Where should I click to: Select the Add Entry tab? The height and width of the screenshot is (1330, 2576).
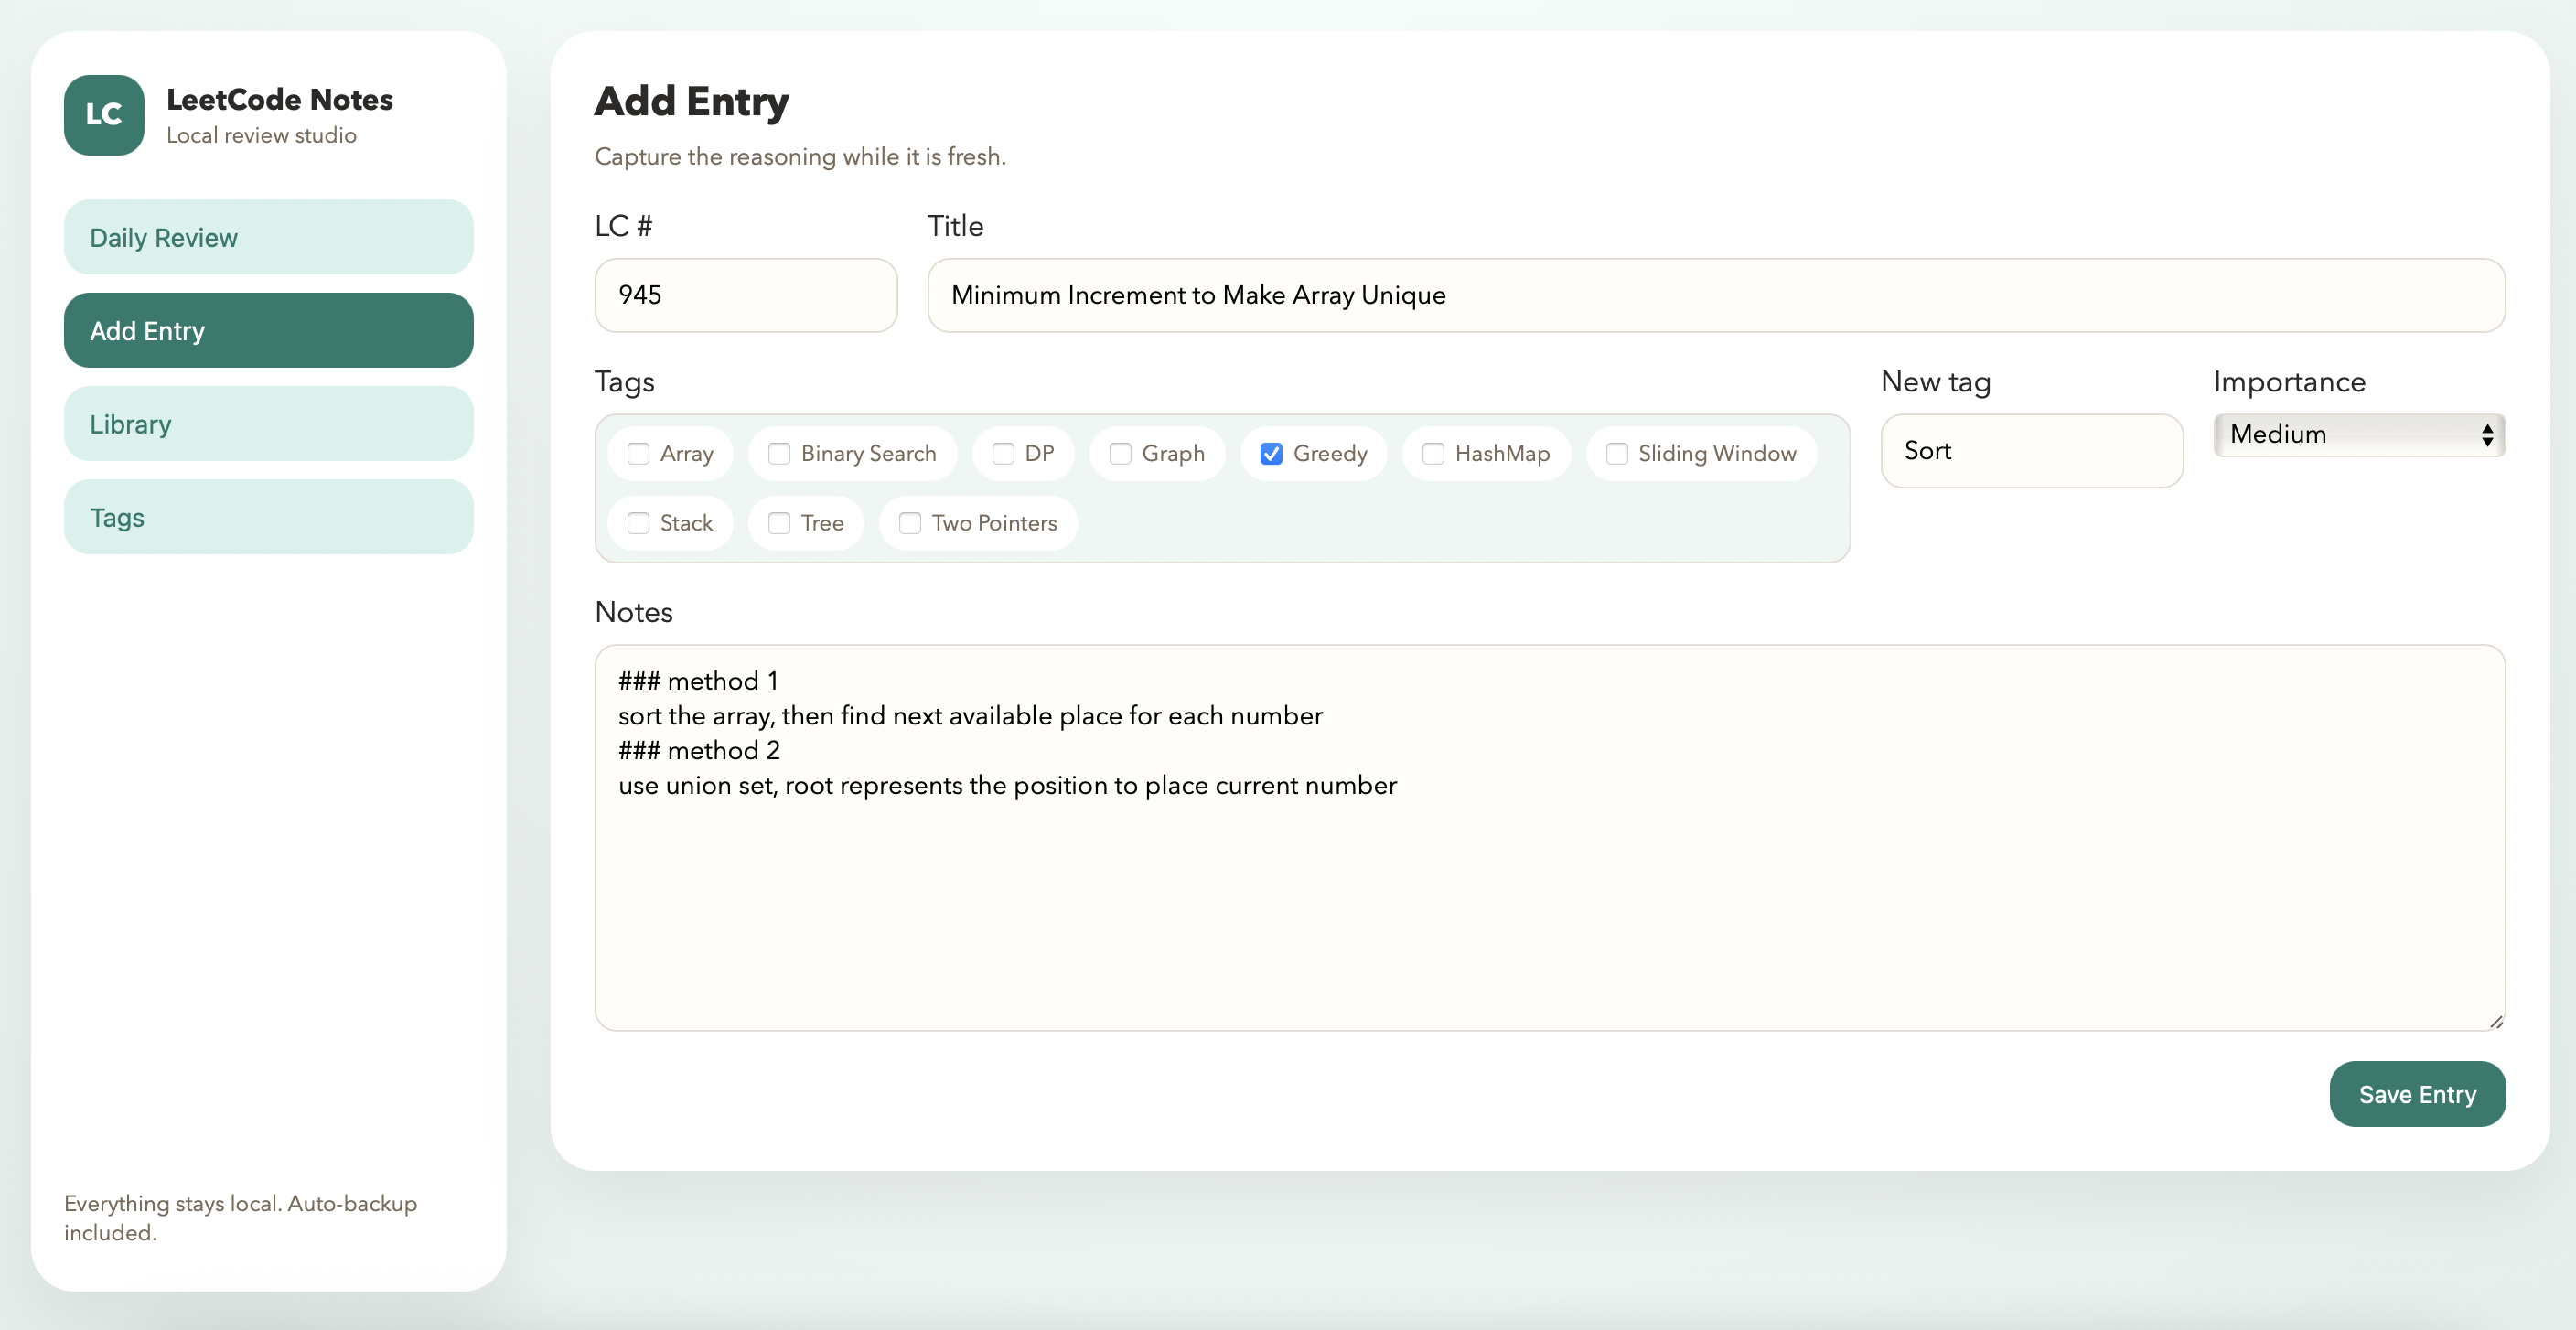pos(267,330)
